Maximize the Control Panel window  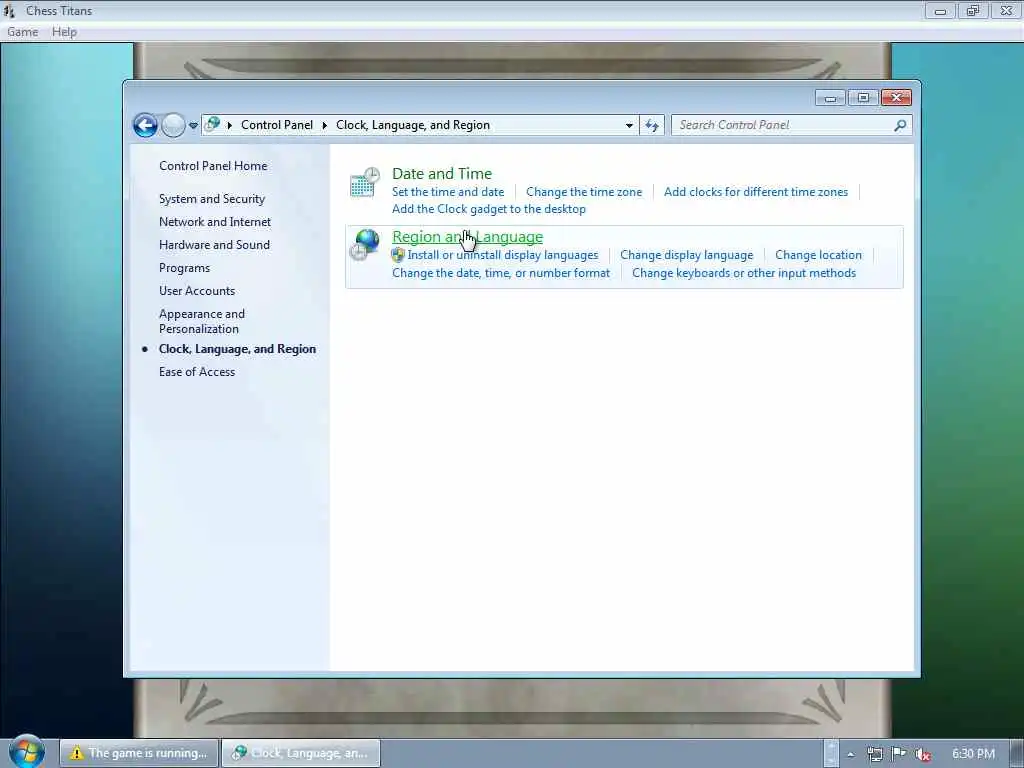863,98
